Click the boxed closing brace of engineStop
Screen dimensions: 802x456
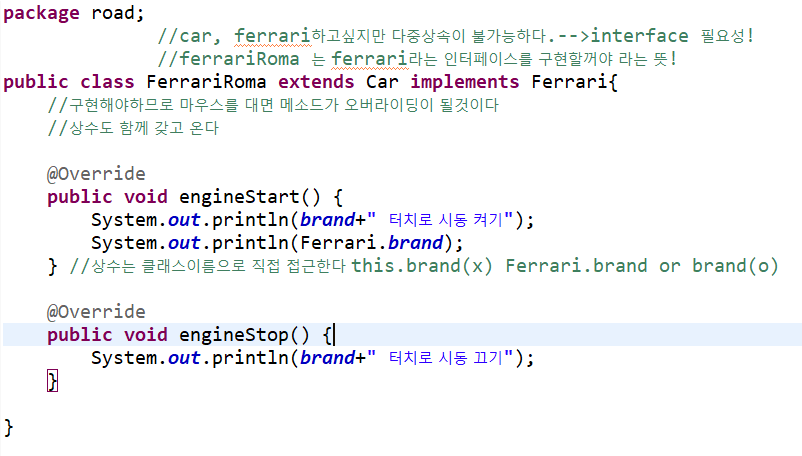[x=52, y=381]
